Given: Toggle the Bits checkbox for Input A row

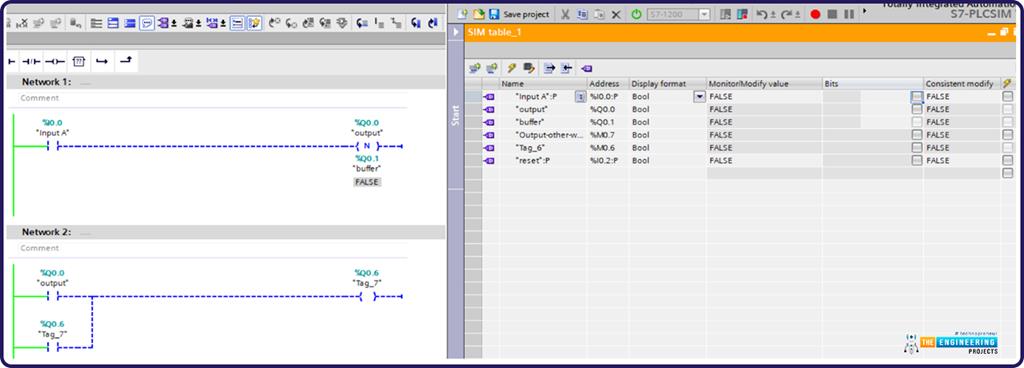Looking at the screenshot, I should (917, 97).
